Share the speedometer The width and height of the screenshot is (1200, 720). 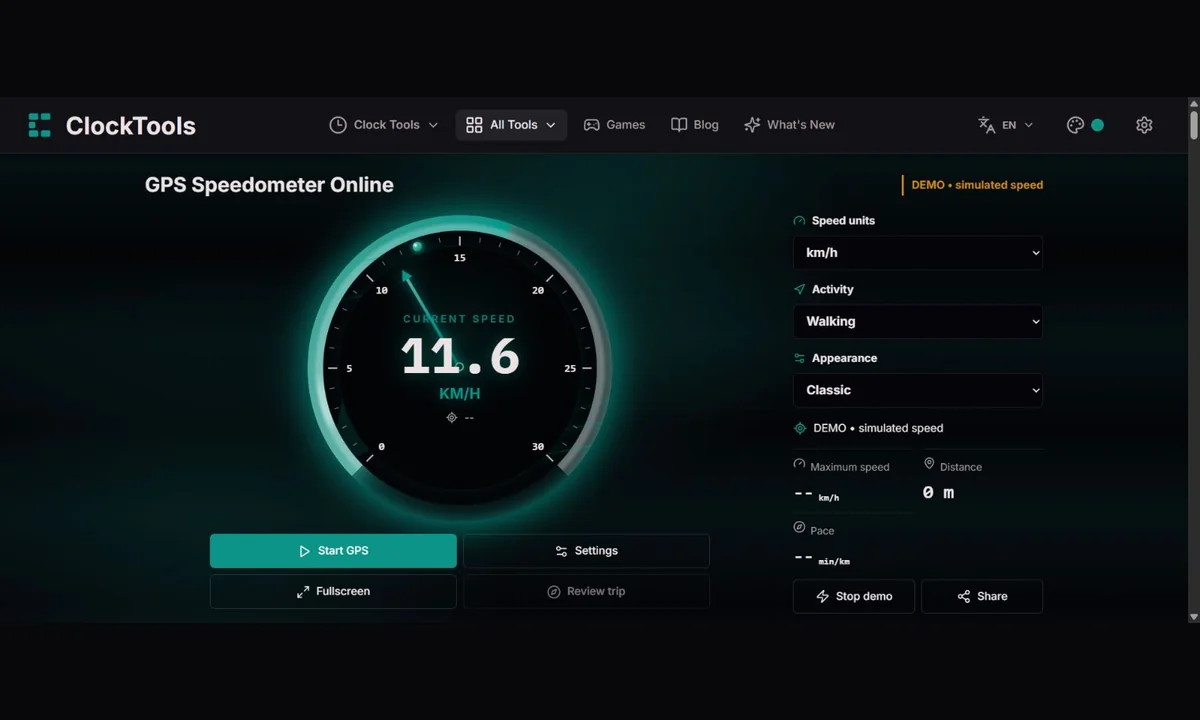982,596
